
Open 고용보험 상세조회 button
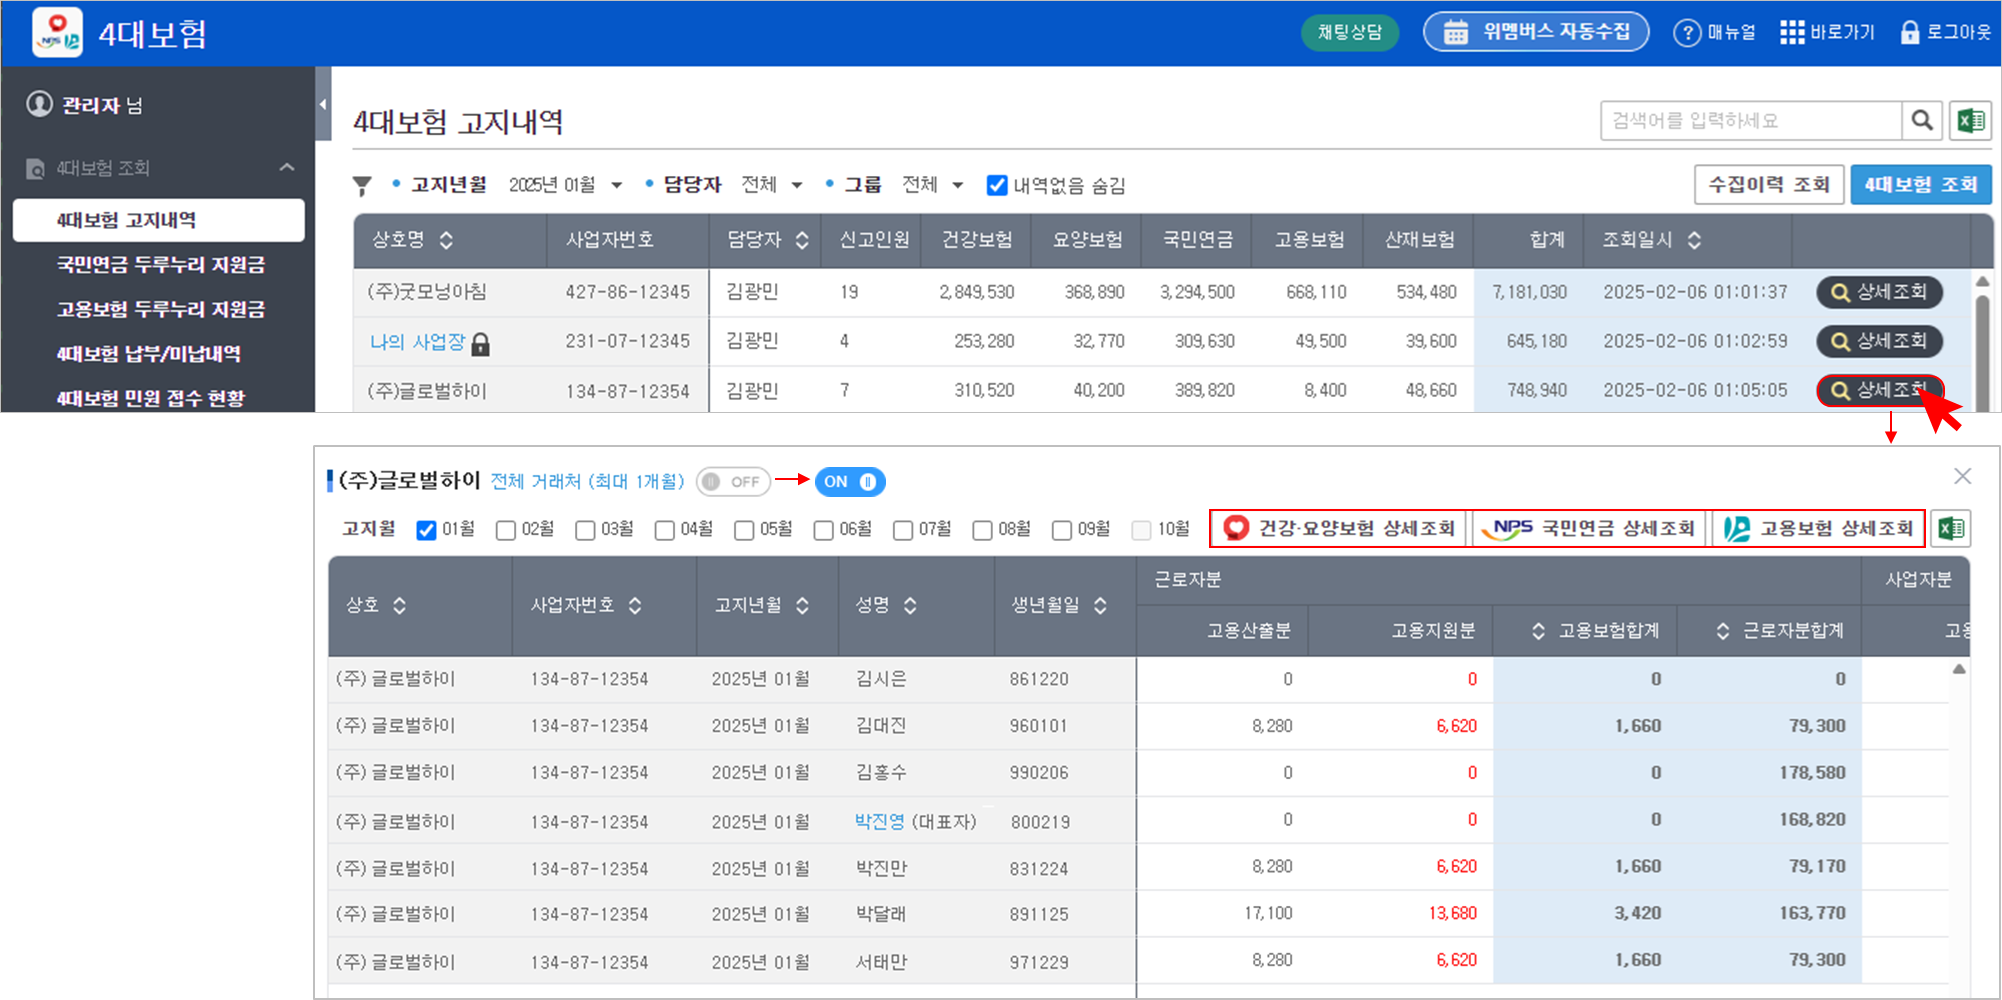(x=1818, y=528)
